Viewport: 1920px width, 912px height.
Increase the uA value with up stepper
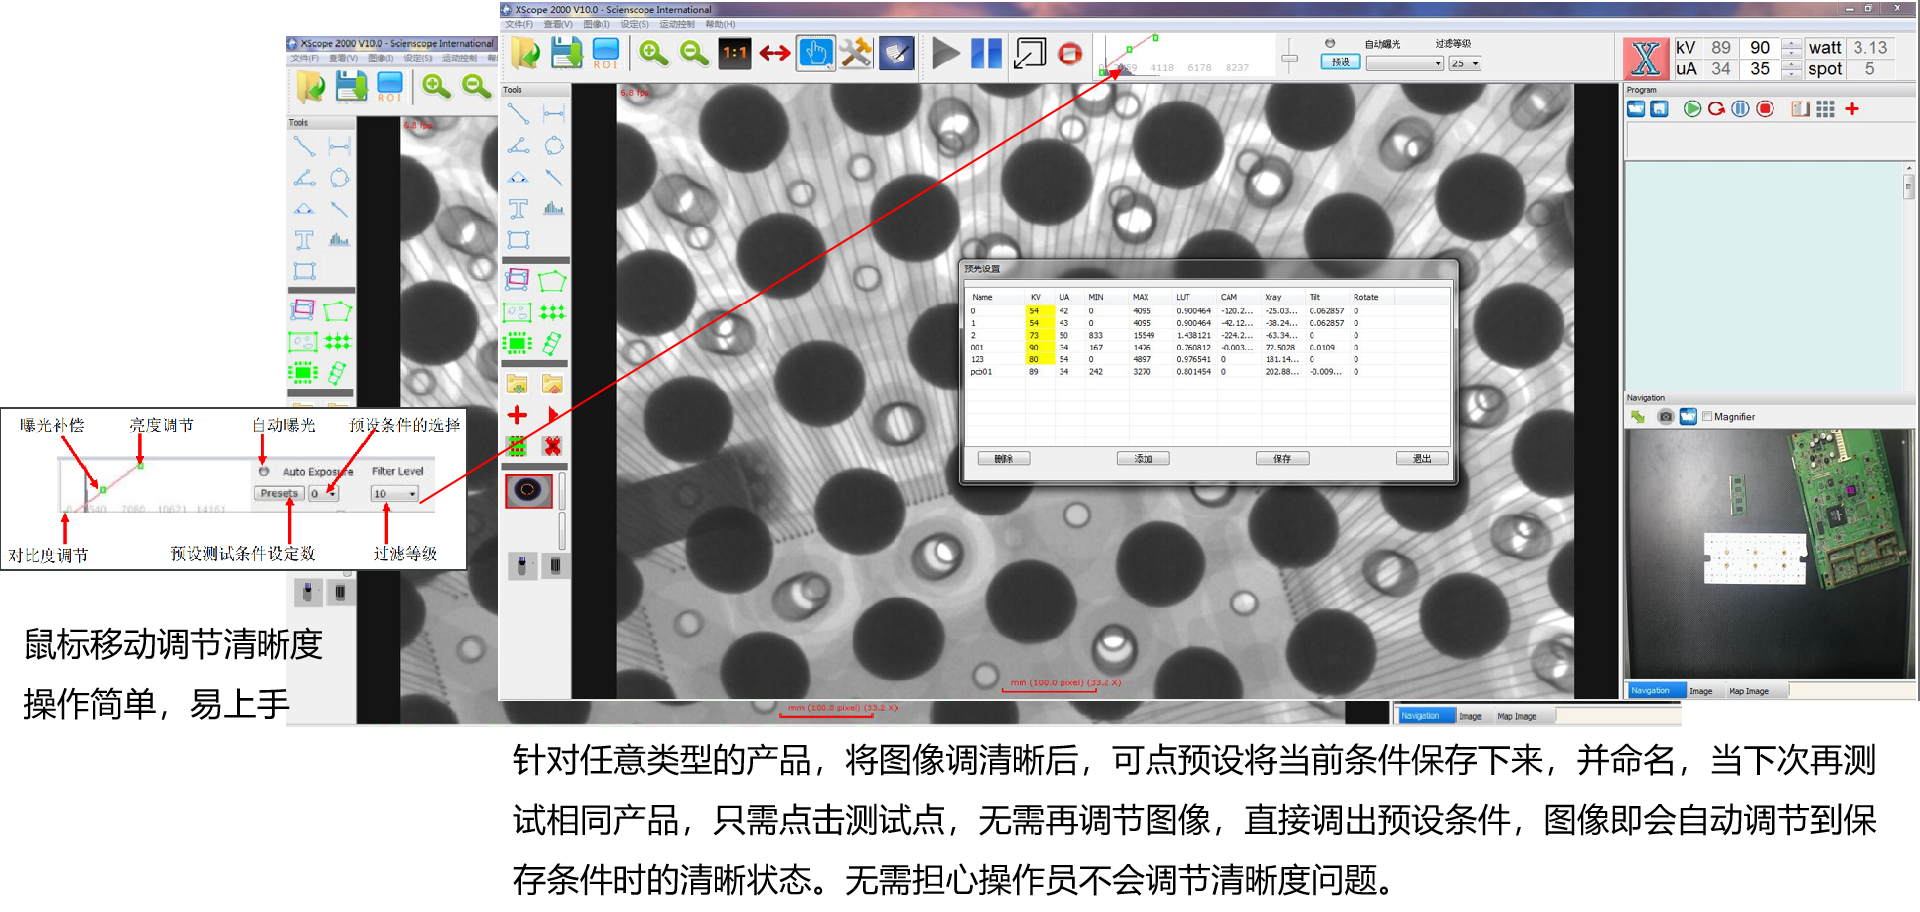(1792, 65)
